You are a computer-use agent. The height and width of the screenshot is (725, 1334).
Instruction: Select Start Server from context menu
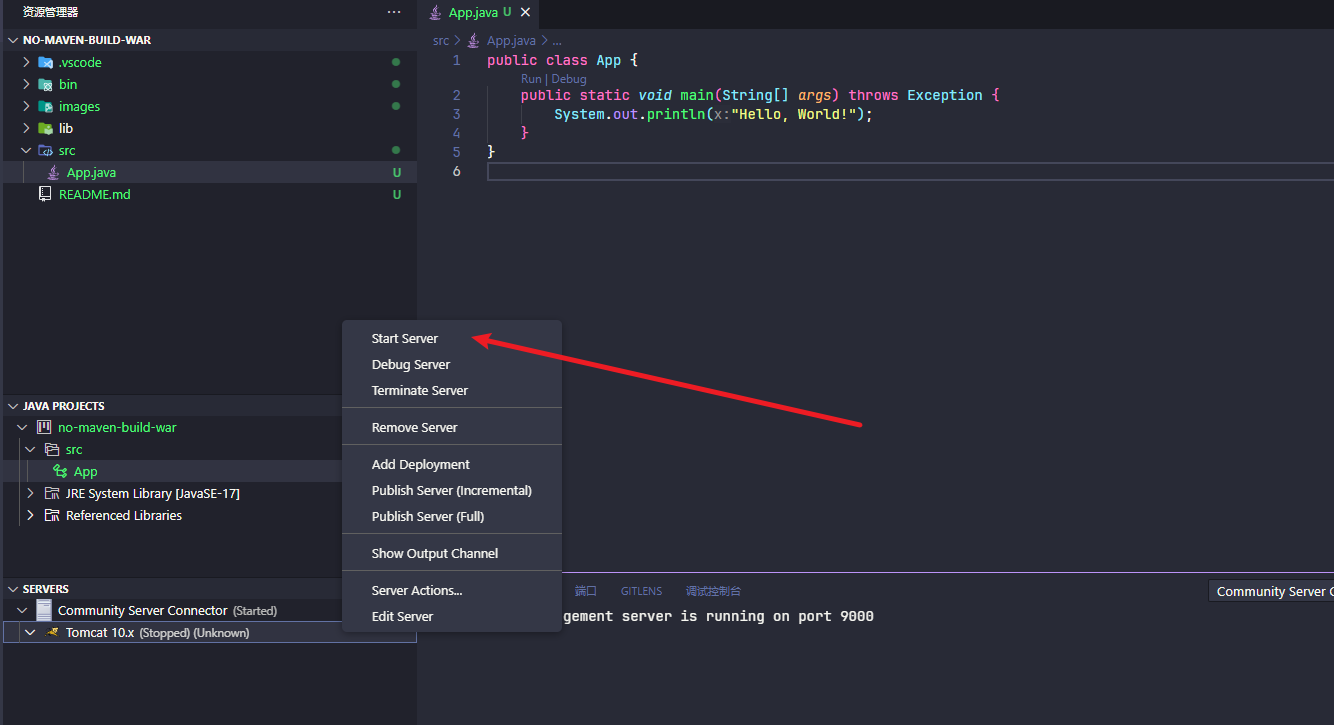click(405, 339)
